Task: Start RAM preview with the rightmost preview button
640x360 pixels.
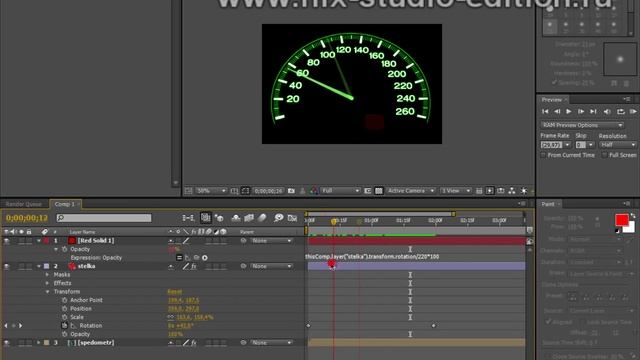Action: pyautogui.click(x=633, y=111)
